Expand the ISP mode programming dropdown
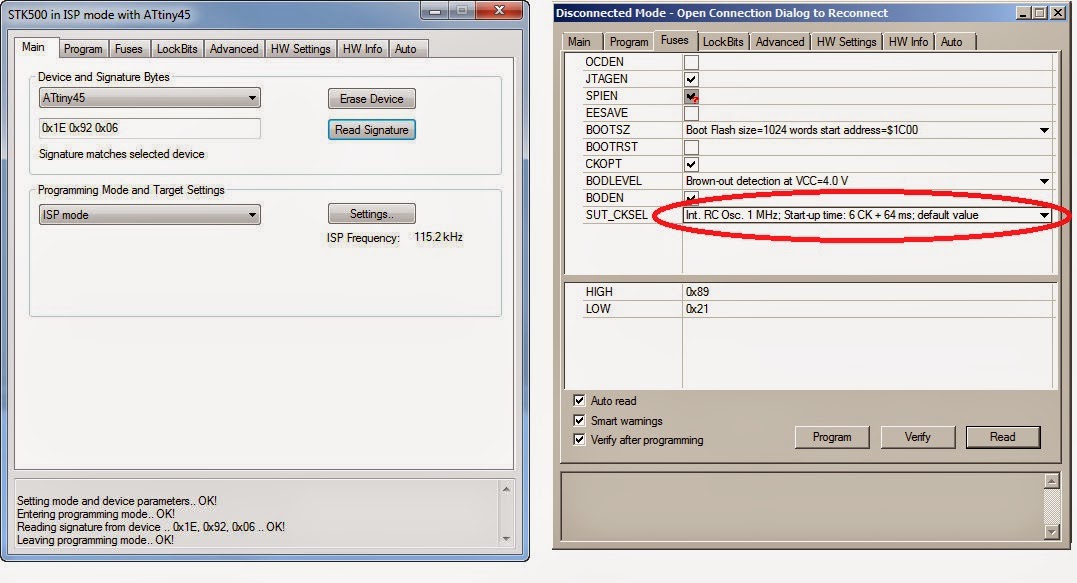 [x=150, y=215]
